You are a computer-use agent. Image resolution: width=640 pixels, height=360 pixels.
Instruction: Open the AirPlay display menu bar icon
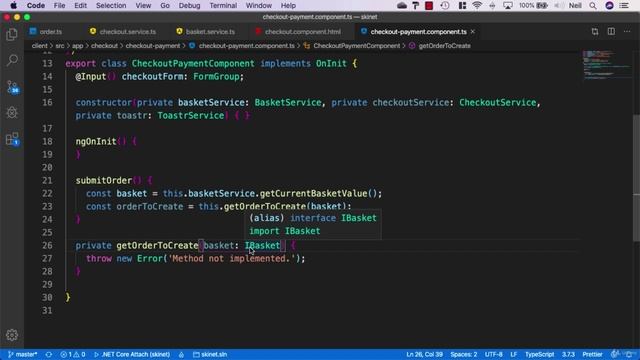pos(508,6)
